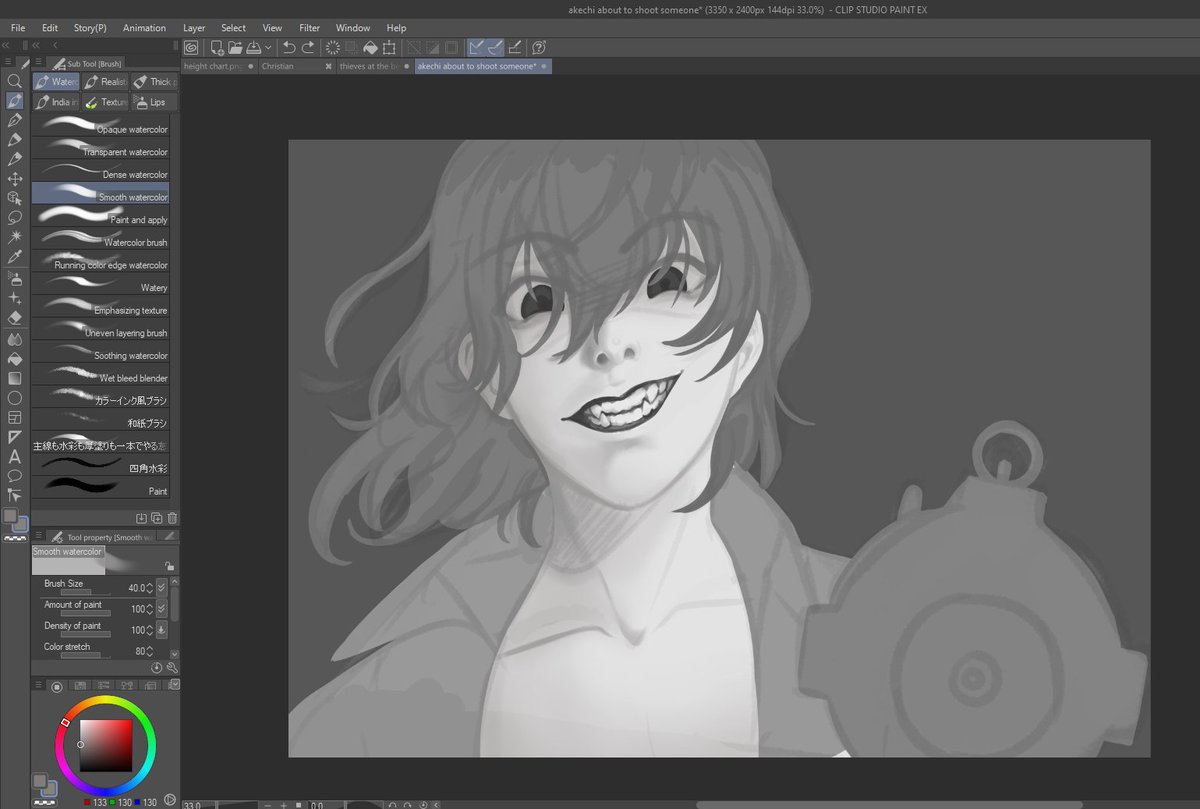Toggle Density of paint effect button
This screenshot has height=809, width=1200.
161,630
